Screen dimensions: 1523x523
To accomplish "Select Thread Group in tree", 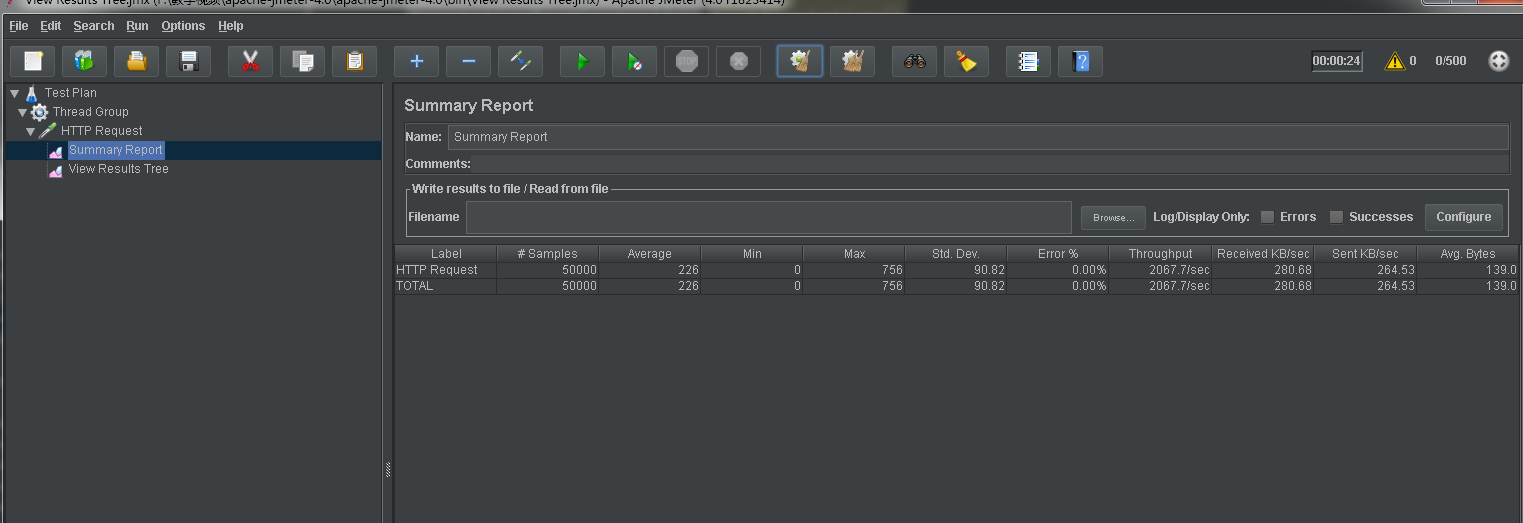I will (90, 112).
